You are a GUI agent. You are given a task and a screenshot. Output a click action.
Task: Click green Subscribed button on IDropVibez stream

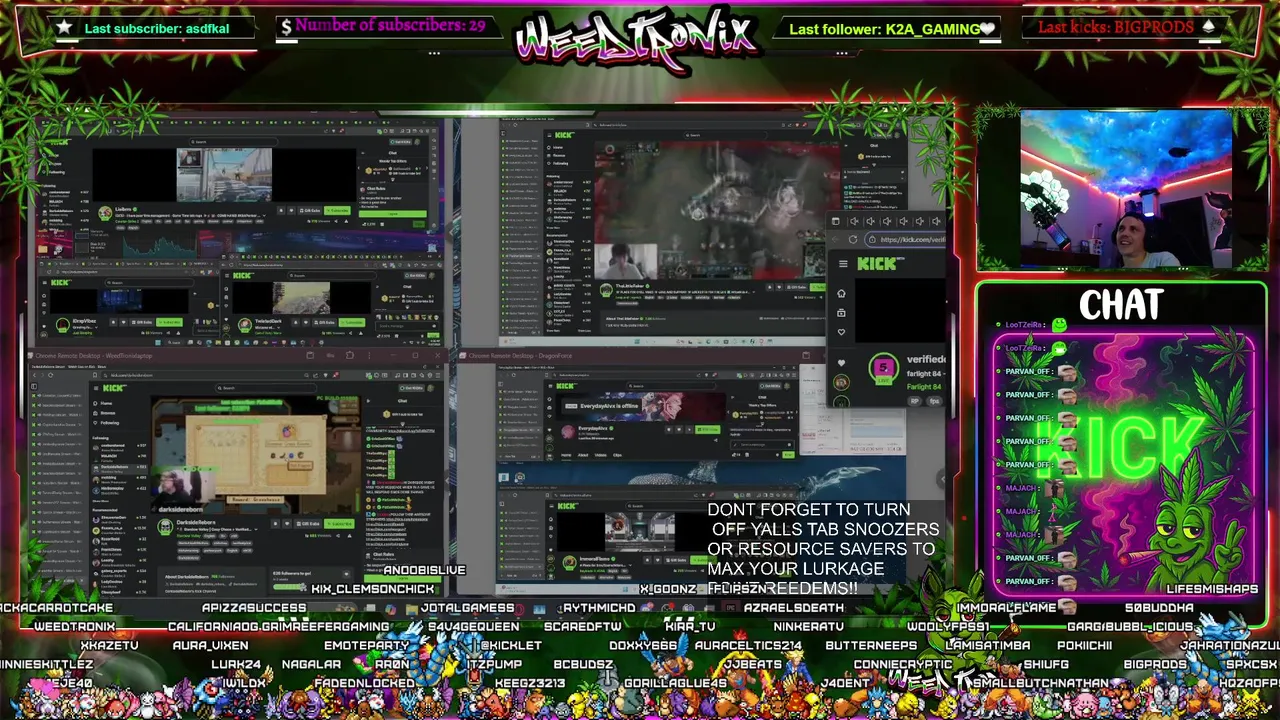point(169,322)
